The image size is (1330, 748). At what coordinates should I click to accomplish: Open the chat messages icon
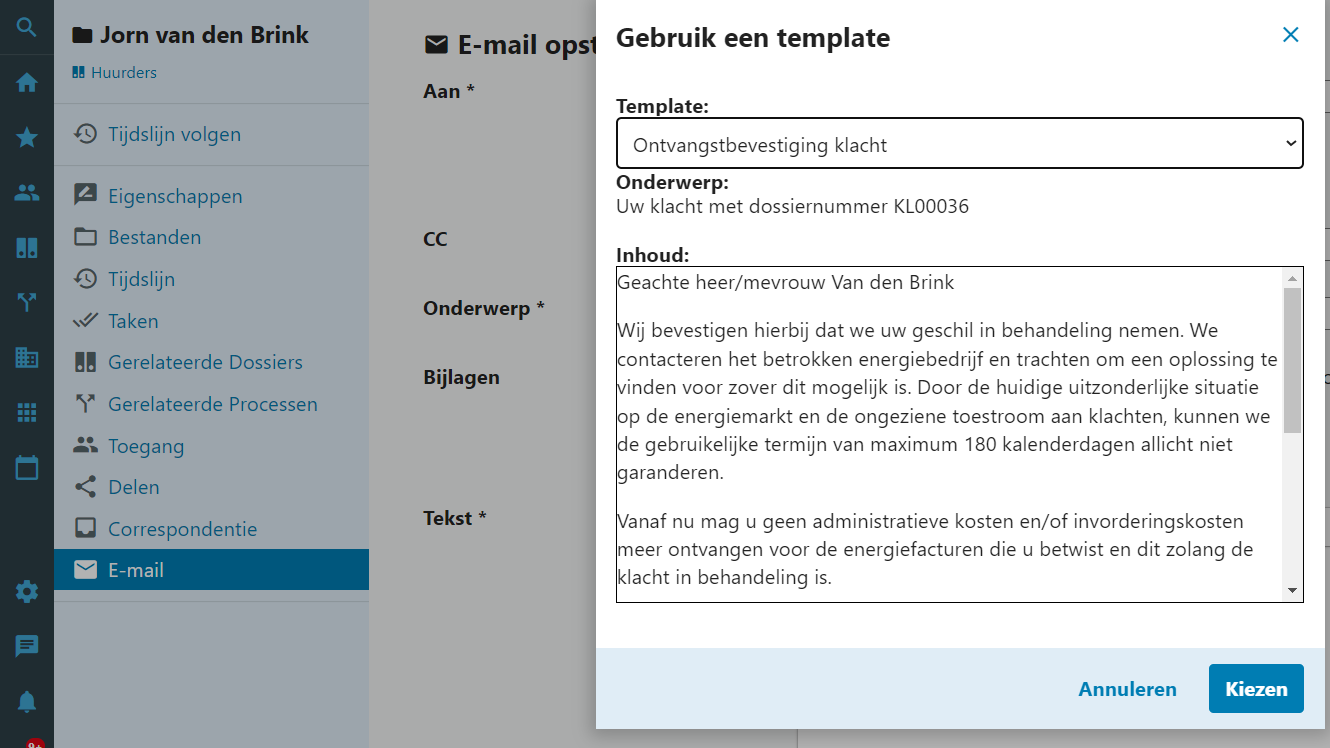27,647
